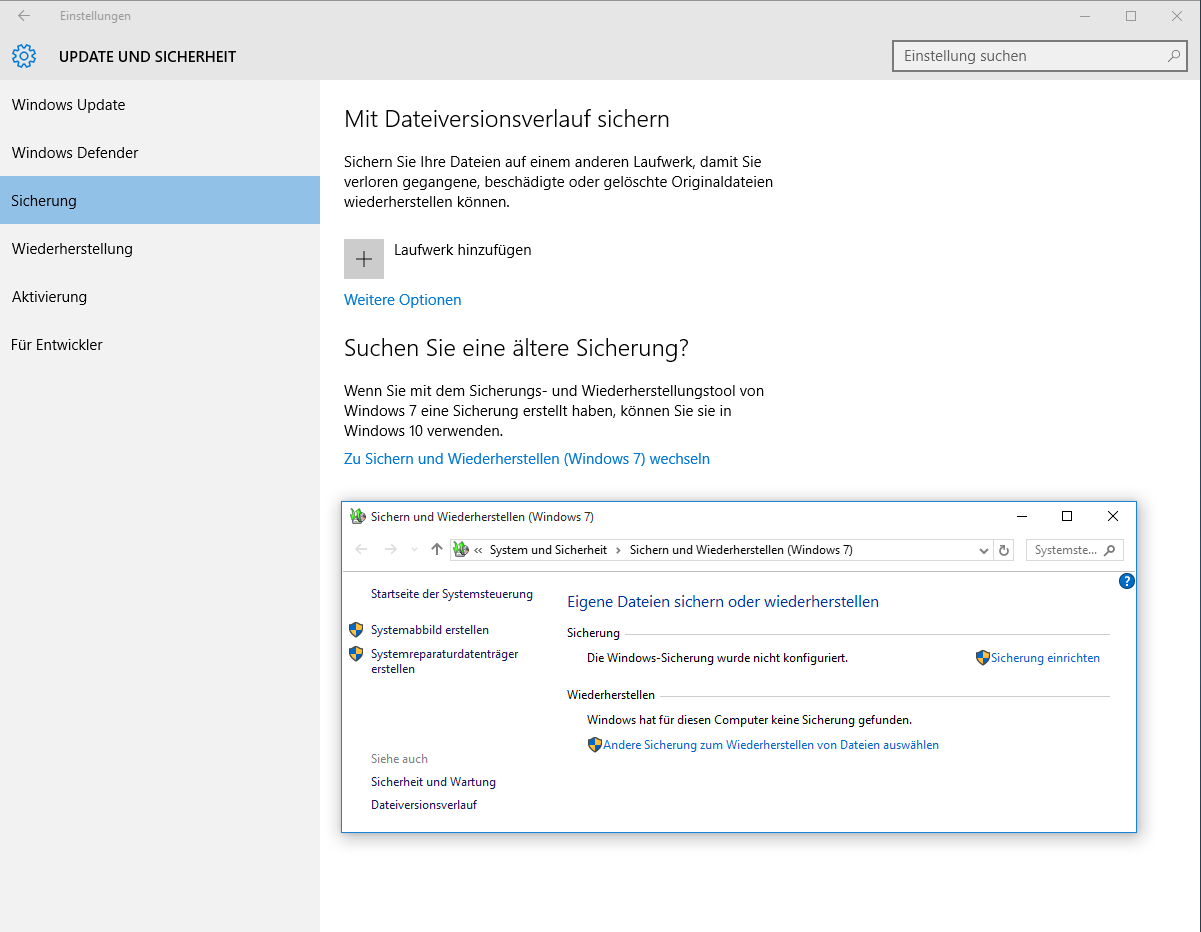Click Systemabbild erstellen link
Viewport: 1201px width, 932px height.
coord(430,630)
